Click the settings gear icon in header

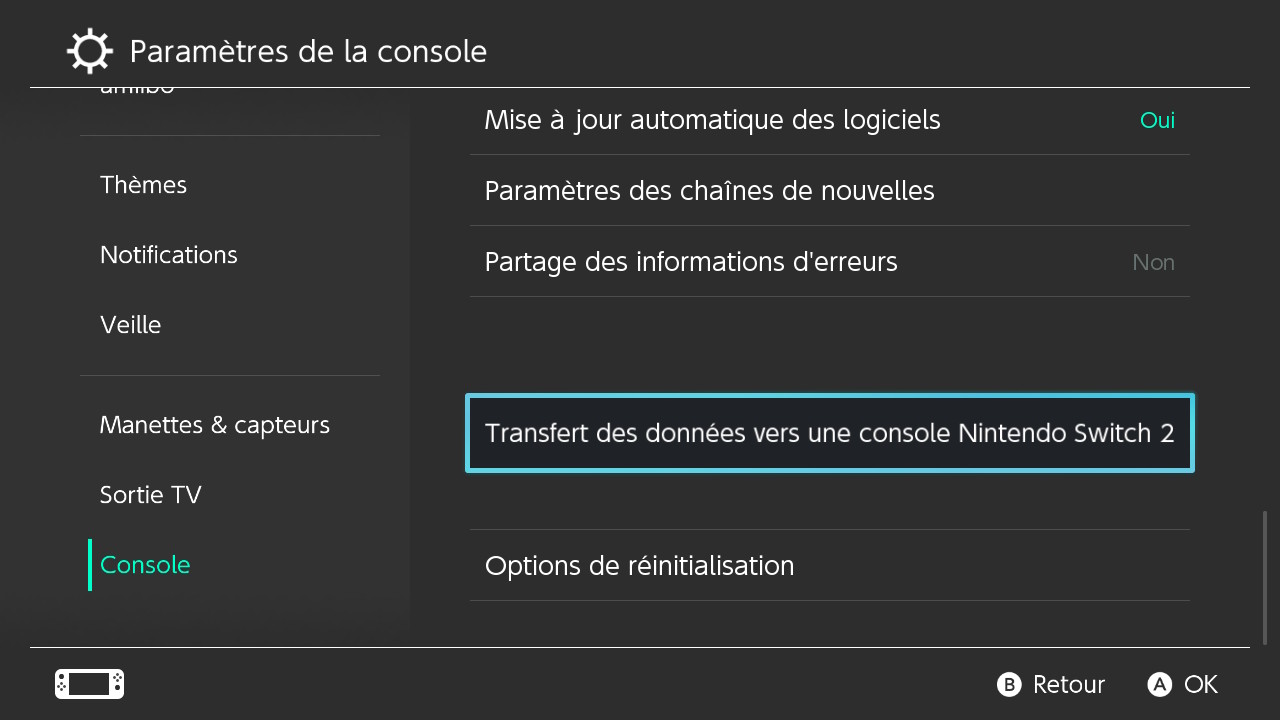(89, 51)
